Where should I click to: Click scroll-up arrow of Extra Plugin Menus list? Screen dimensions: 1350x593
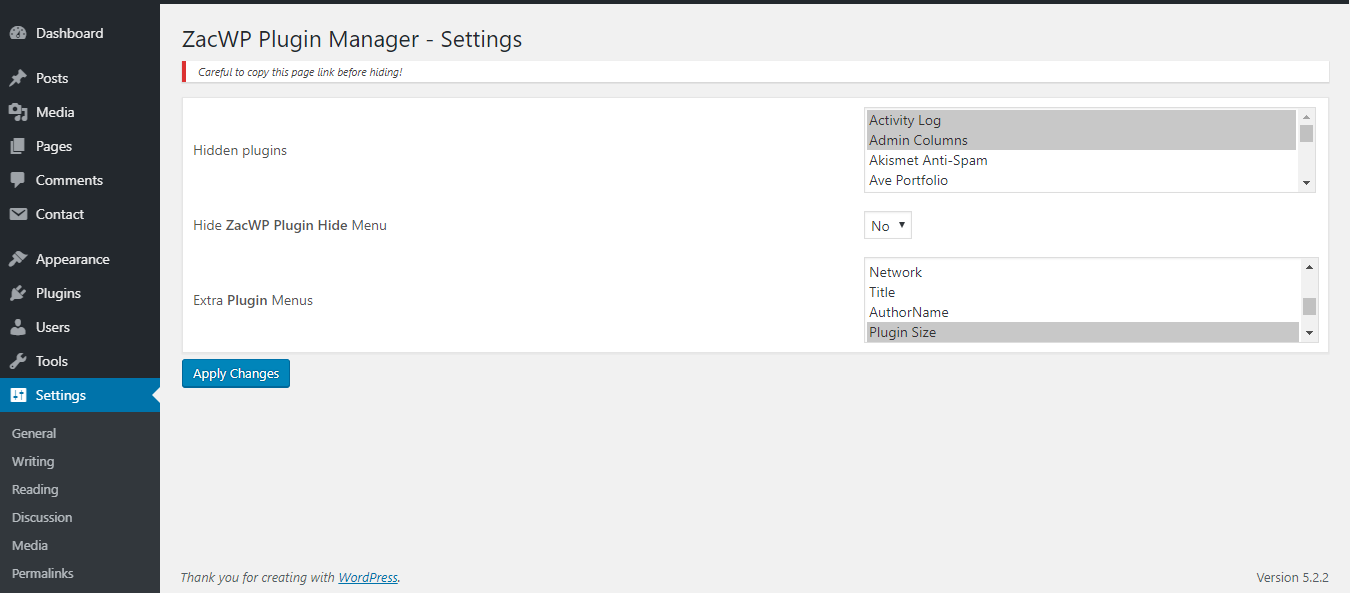pyautogui.click(x=1309, y=266)
